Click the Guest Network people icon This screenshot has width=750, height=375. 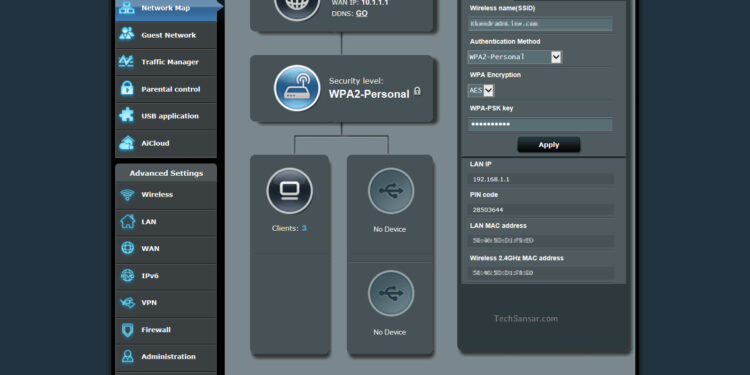click(127, 34)
